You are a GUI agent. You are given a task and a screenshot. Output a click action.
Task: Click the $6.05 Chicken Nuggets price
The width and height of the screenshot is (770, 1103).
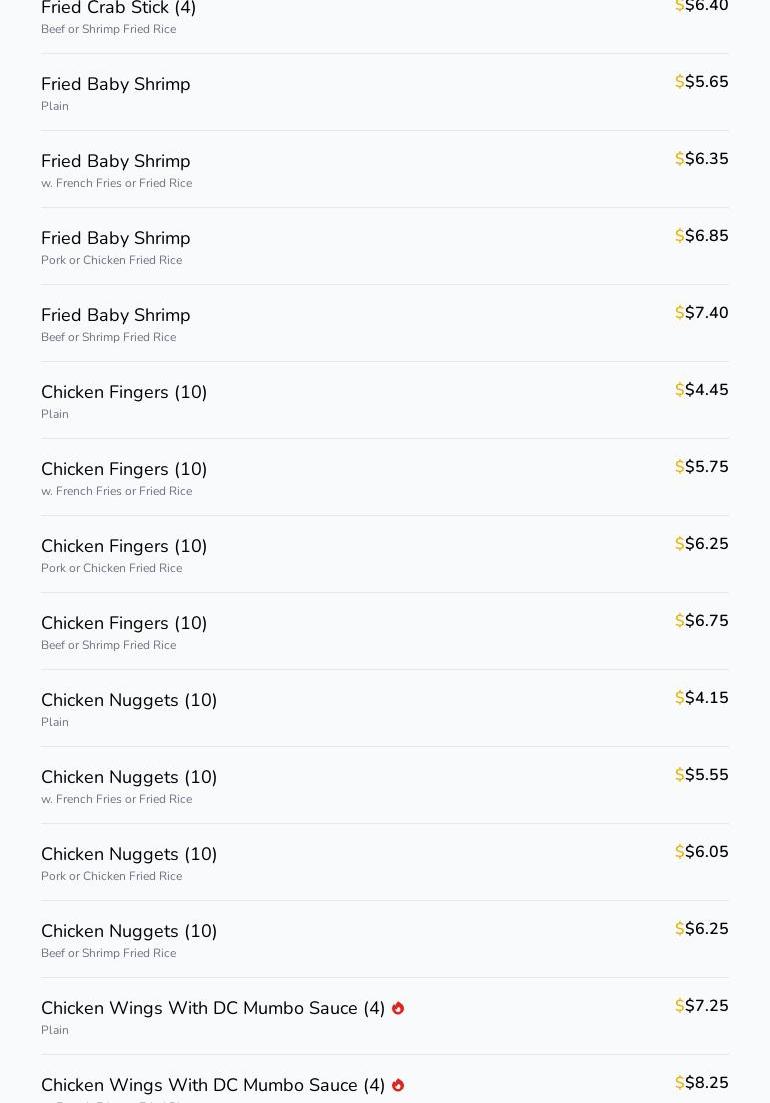(702, 852)
